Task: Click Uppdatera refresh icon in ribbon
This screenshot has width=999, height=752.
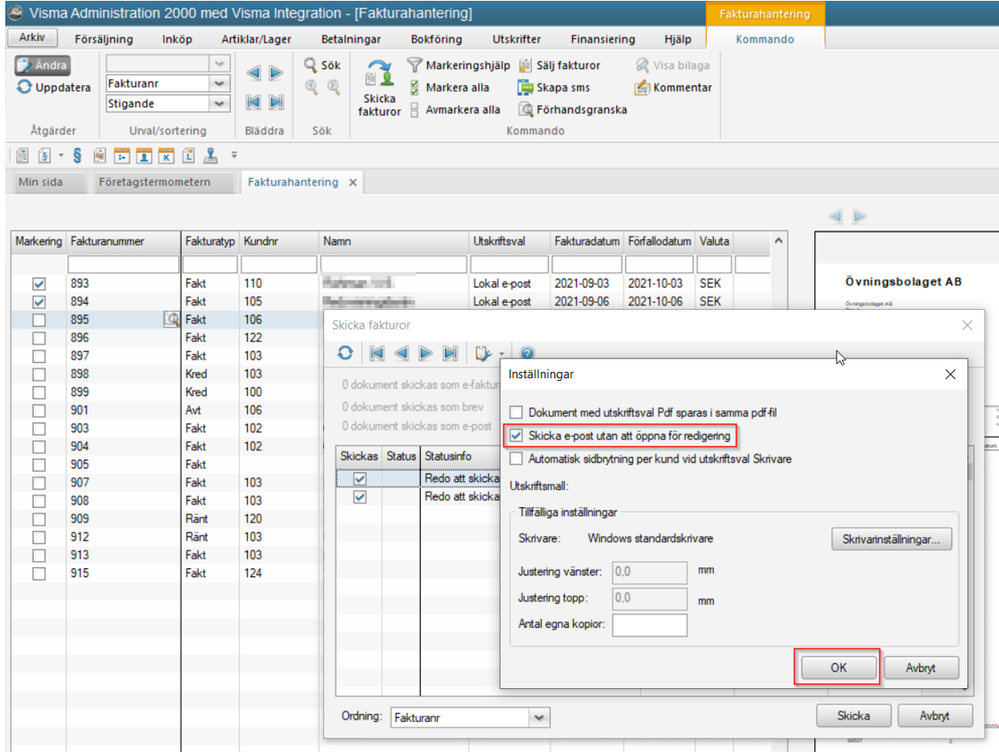Action: (24, 87)
